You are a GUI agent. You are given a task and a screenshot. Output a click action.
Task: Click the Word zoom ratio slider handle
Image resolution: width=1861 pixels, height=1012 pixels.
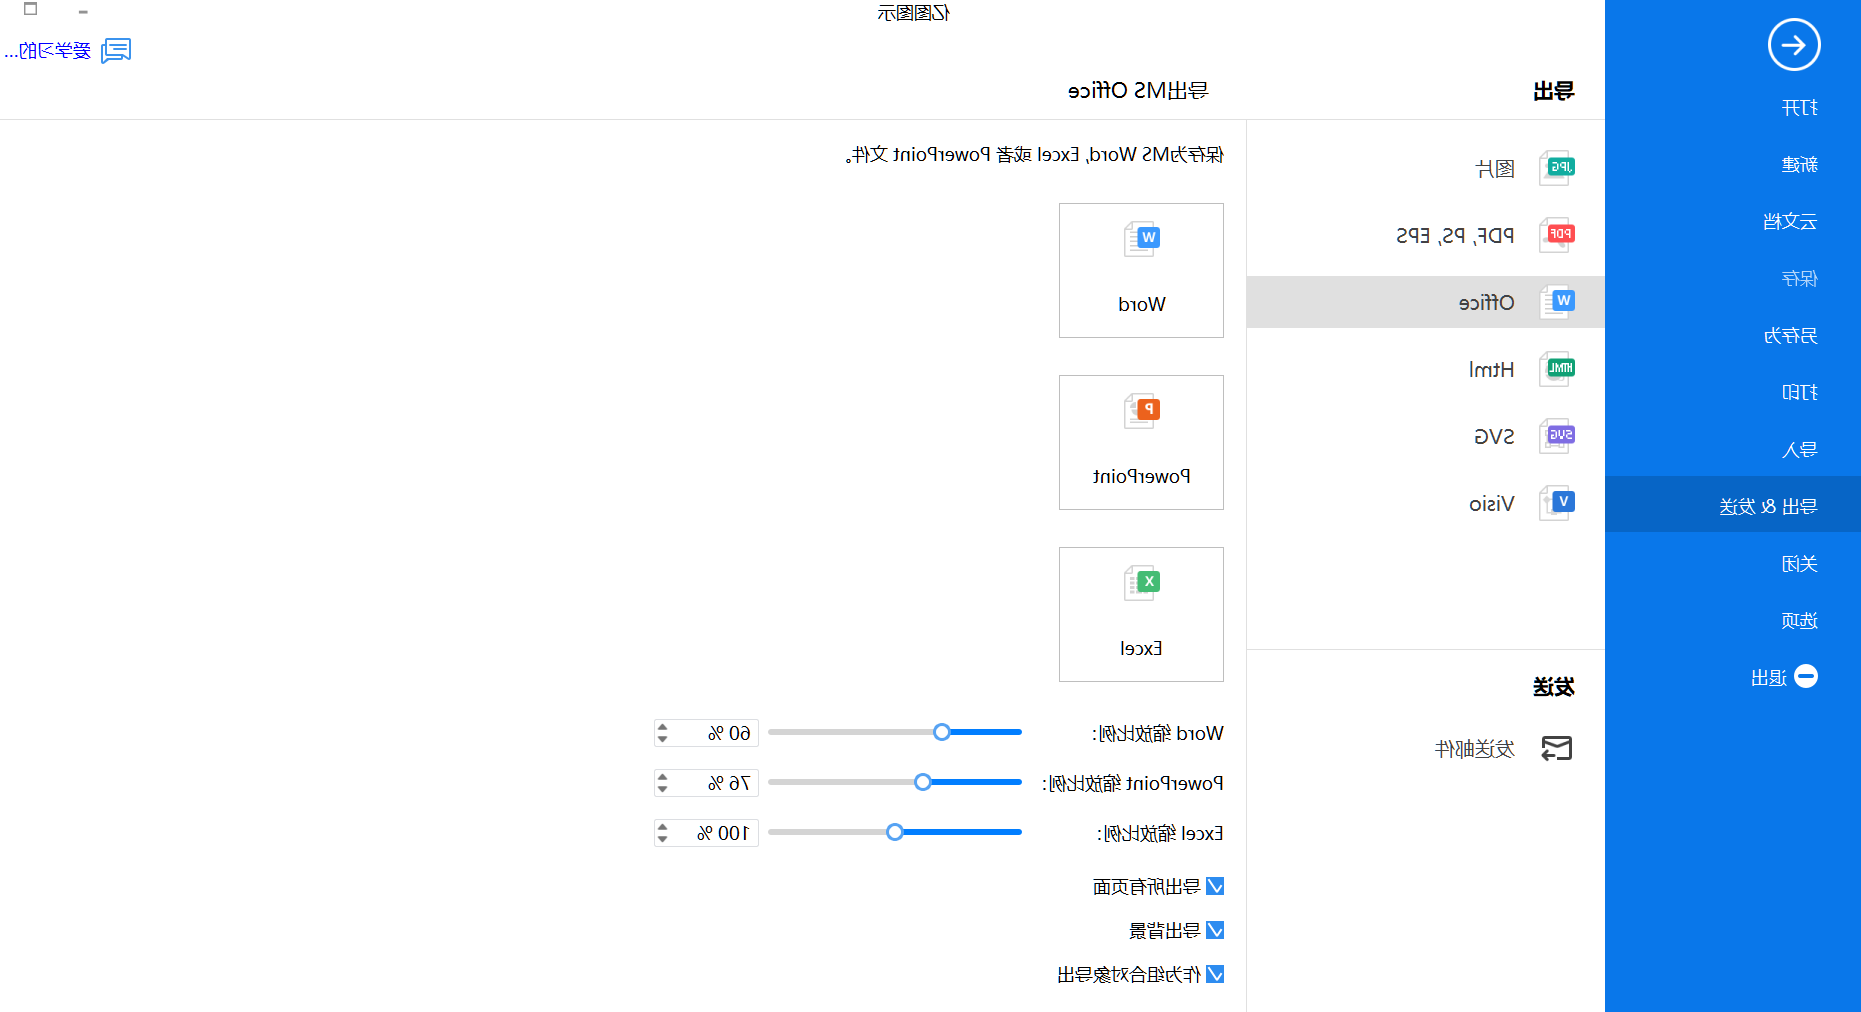pyautogui.click(x=941, y=732)
